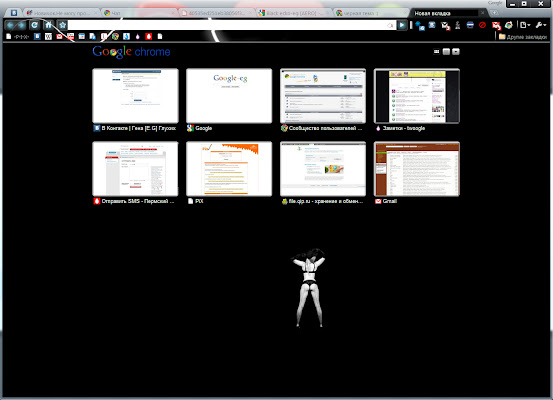This screenshot has height=400, width=553.
Task: Switch to thumbnail grid view
Action: (436, 51)
